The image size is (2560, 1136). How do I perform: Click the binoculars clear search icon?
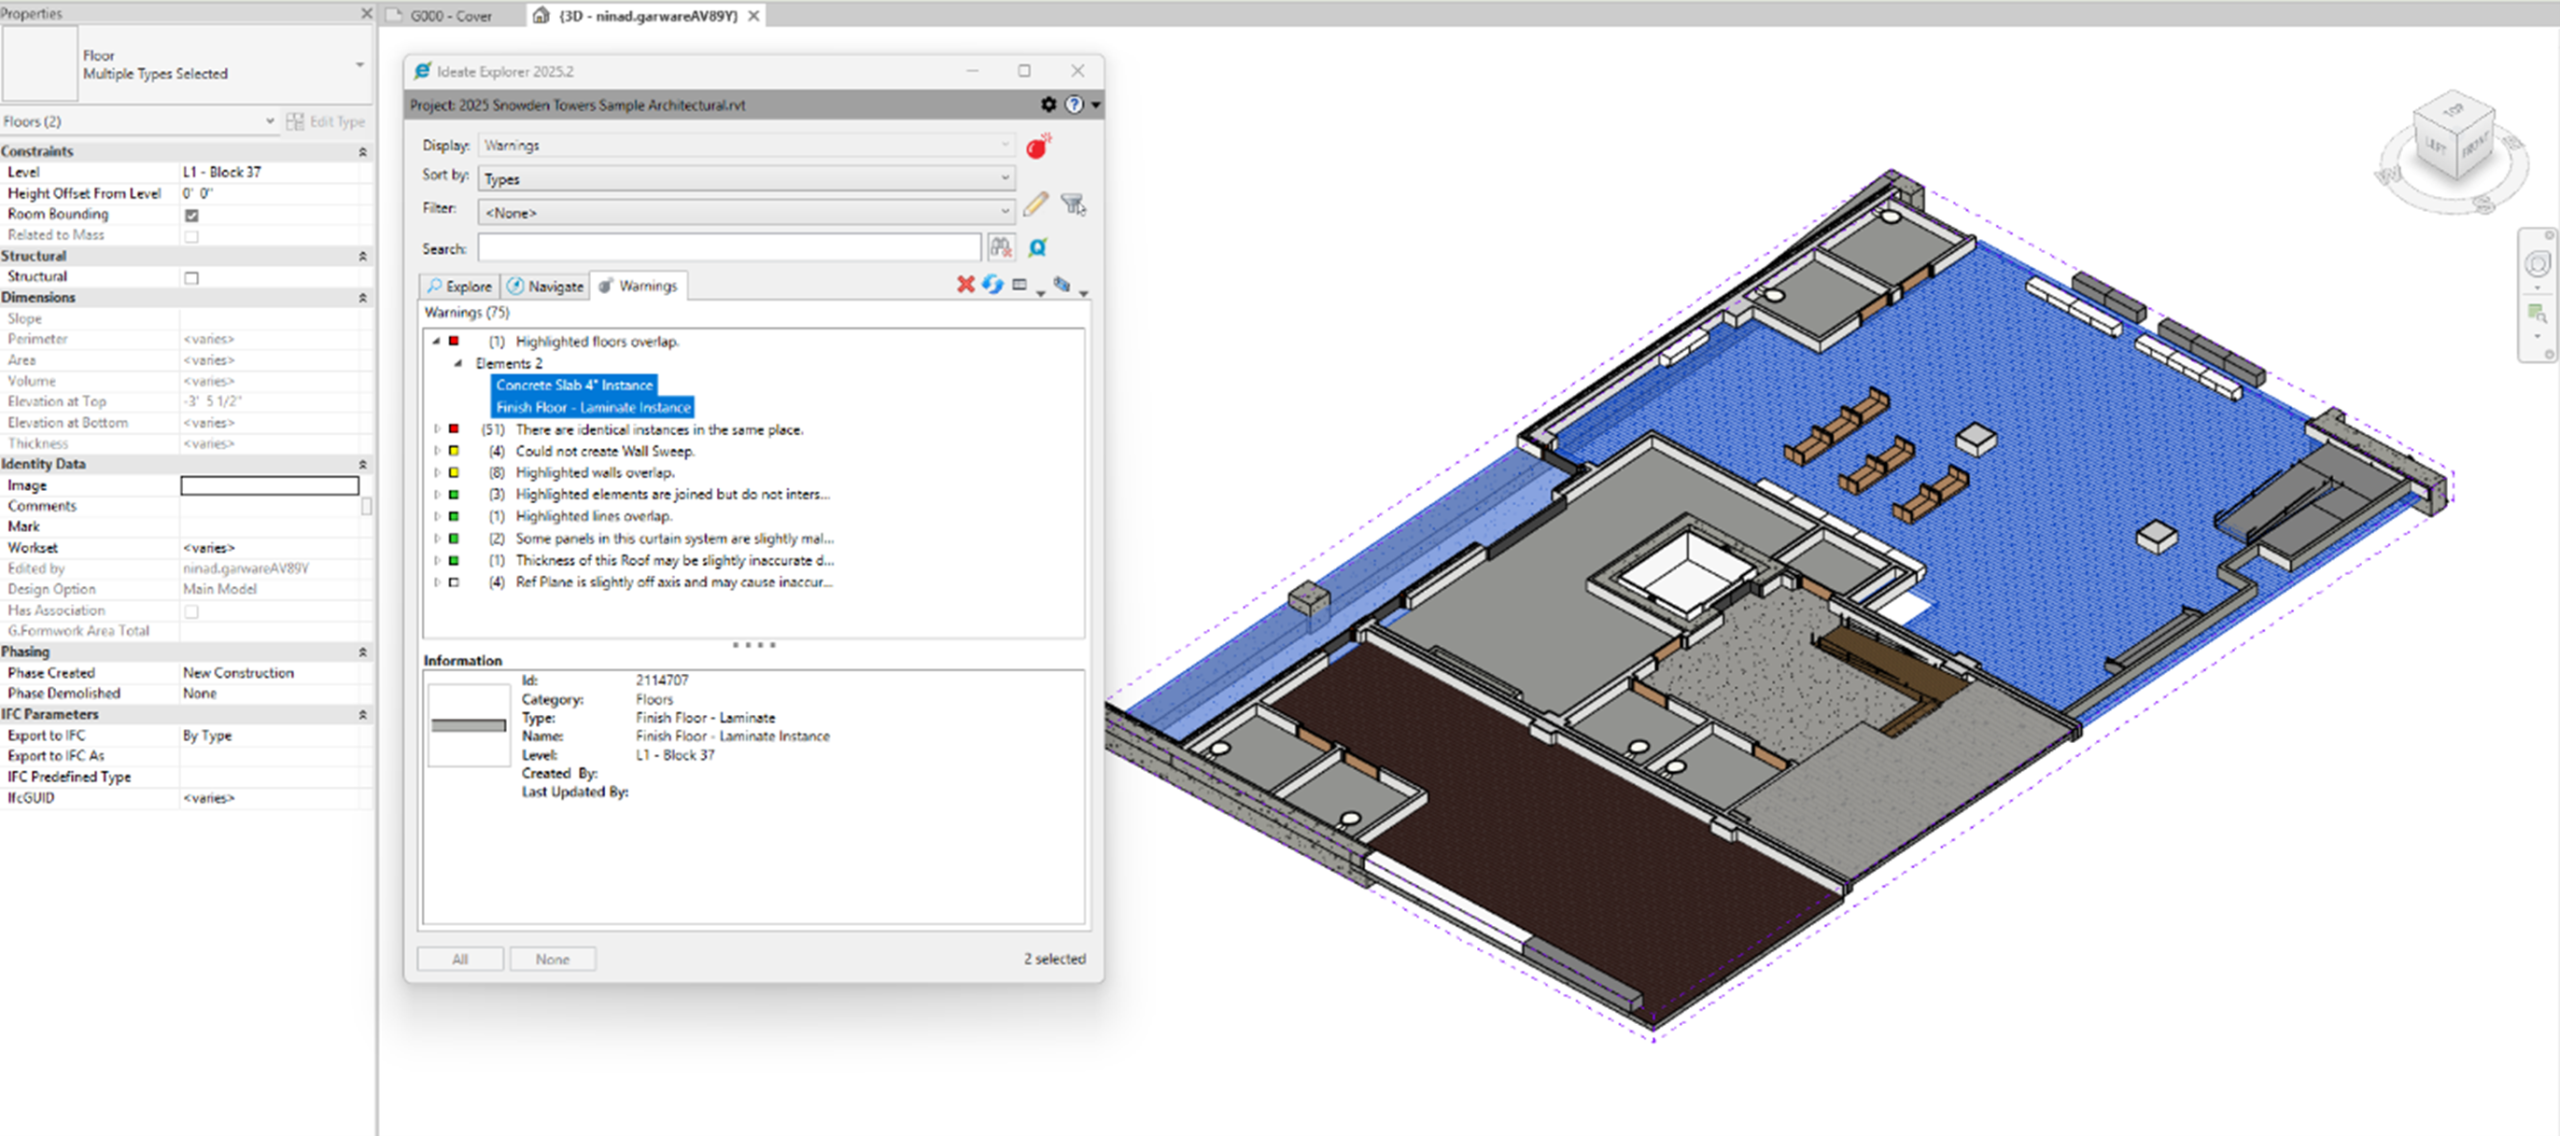[x=1000, y=247]
